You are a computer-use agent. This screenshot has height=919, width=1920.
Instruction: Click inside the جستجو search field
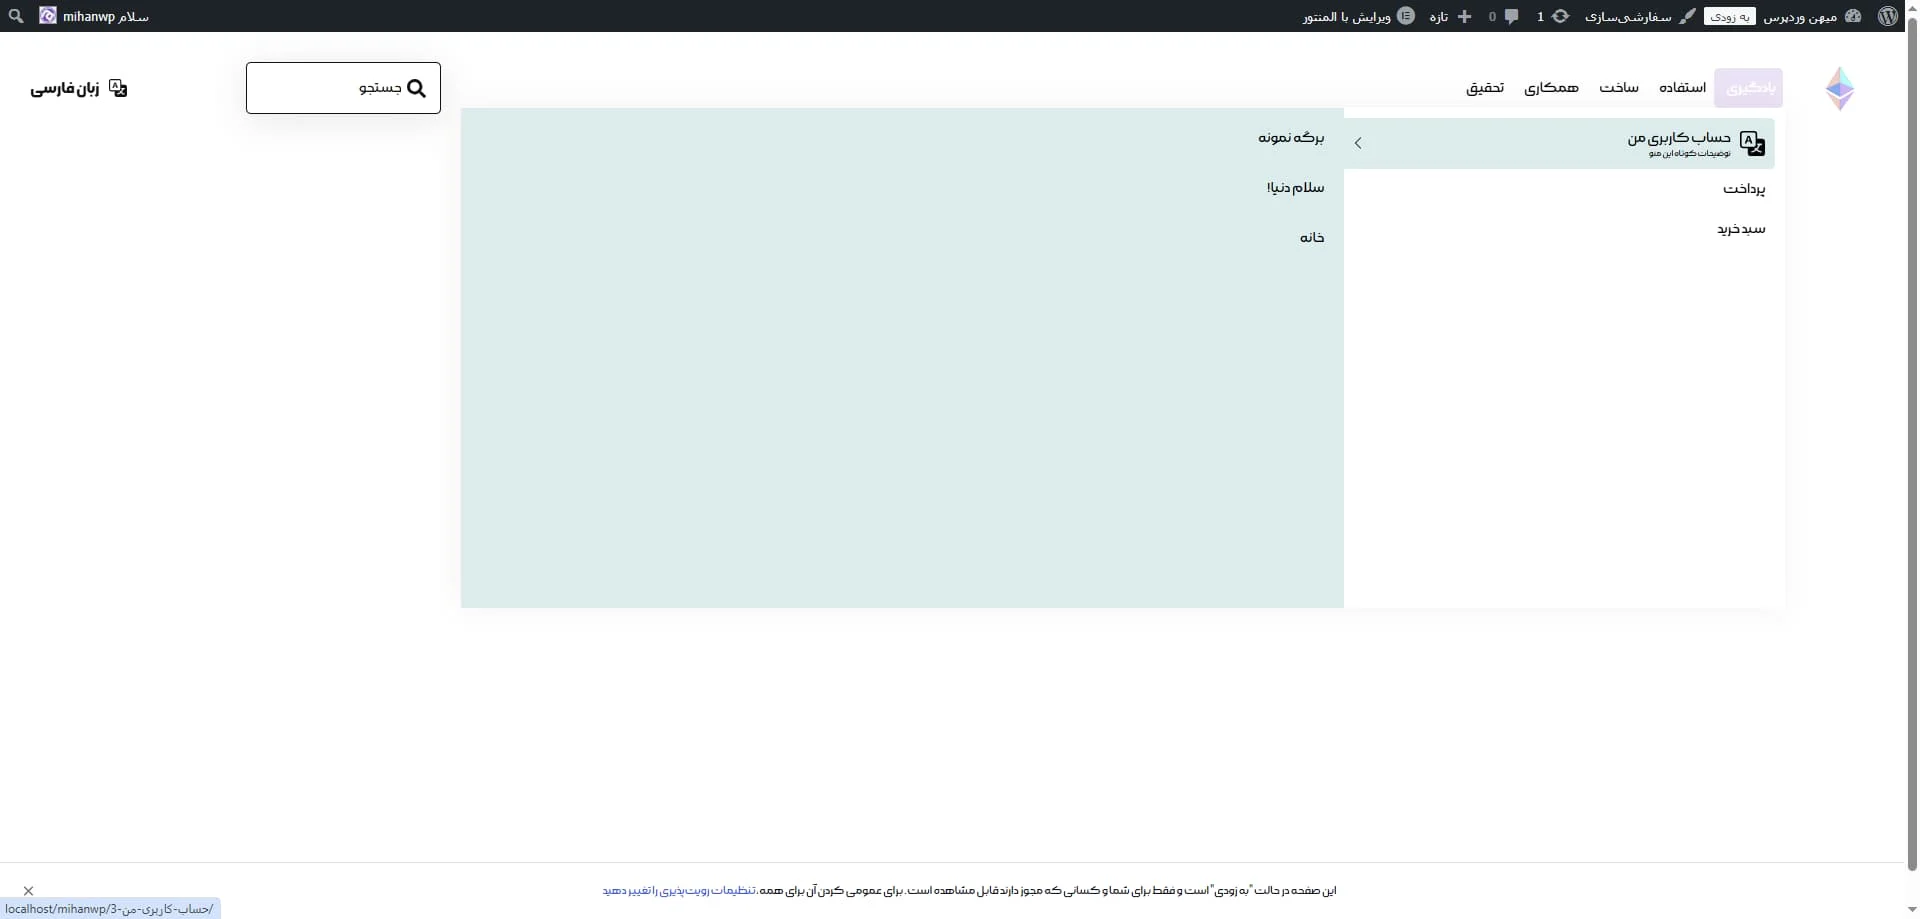pyautogui.click(x=330, y=88)
